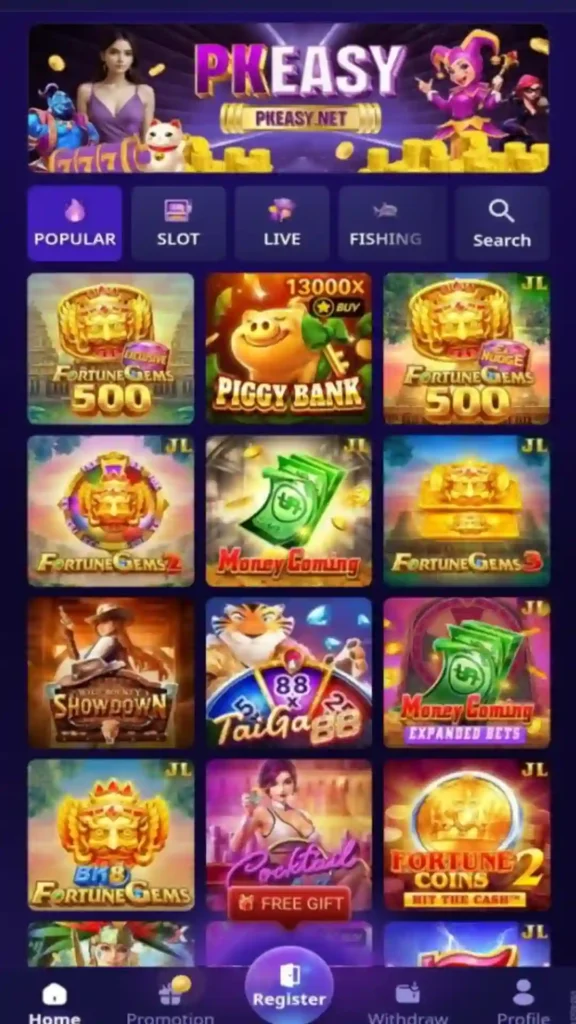Viewport: 576px width, 1024px height.
Task: Select the POPULAR flame category
Action: pyautogui.click(x=74, y=223)
